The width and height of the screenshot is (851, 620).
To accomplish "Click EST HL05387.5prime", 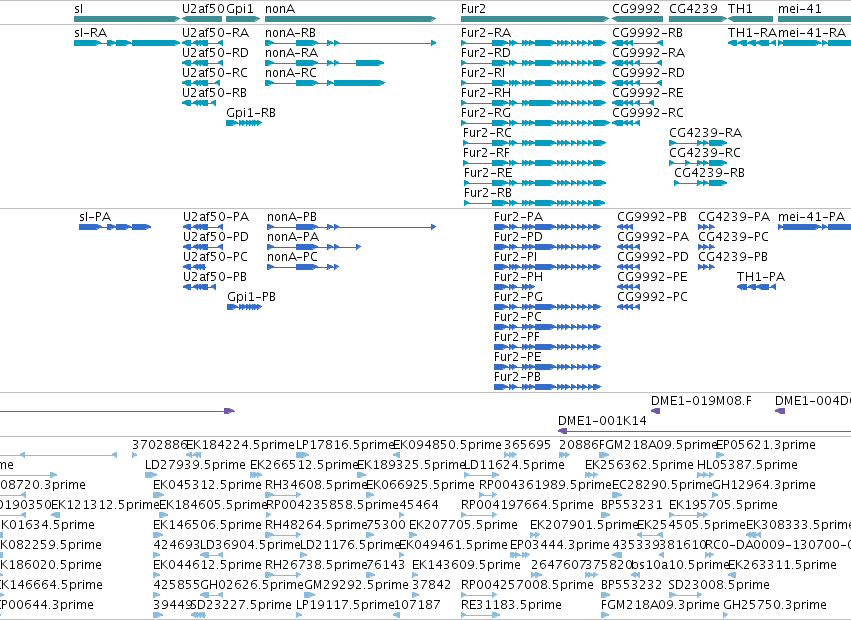I will coord(705,475).
